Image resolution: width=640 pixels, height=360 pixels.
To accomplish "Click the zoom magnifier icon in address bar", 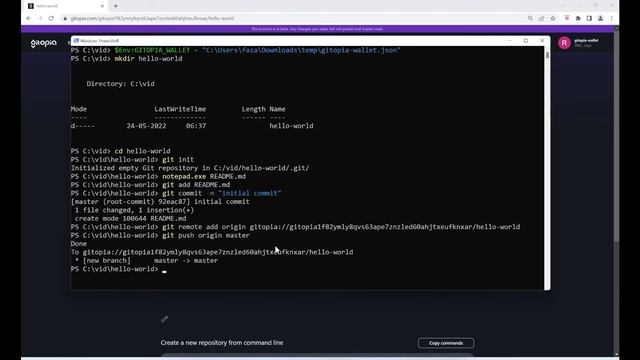I will [x=530, y=18].
